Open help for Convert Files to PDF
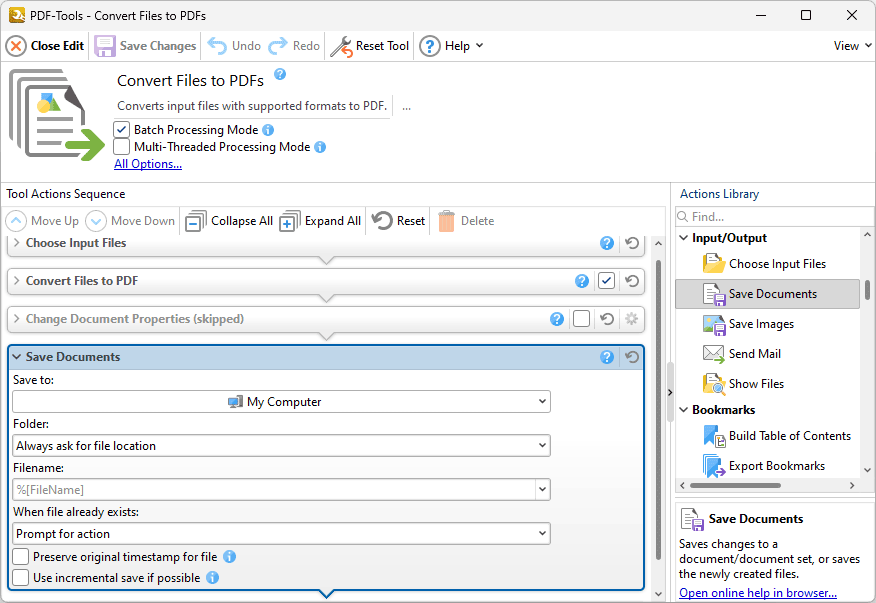 pos(582,281)
